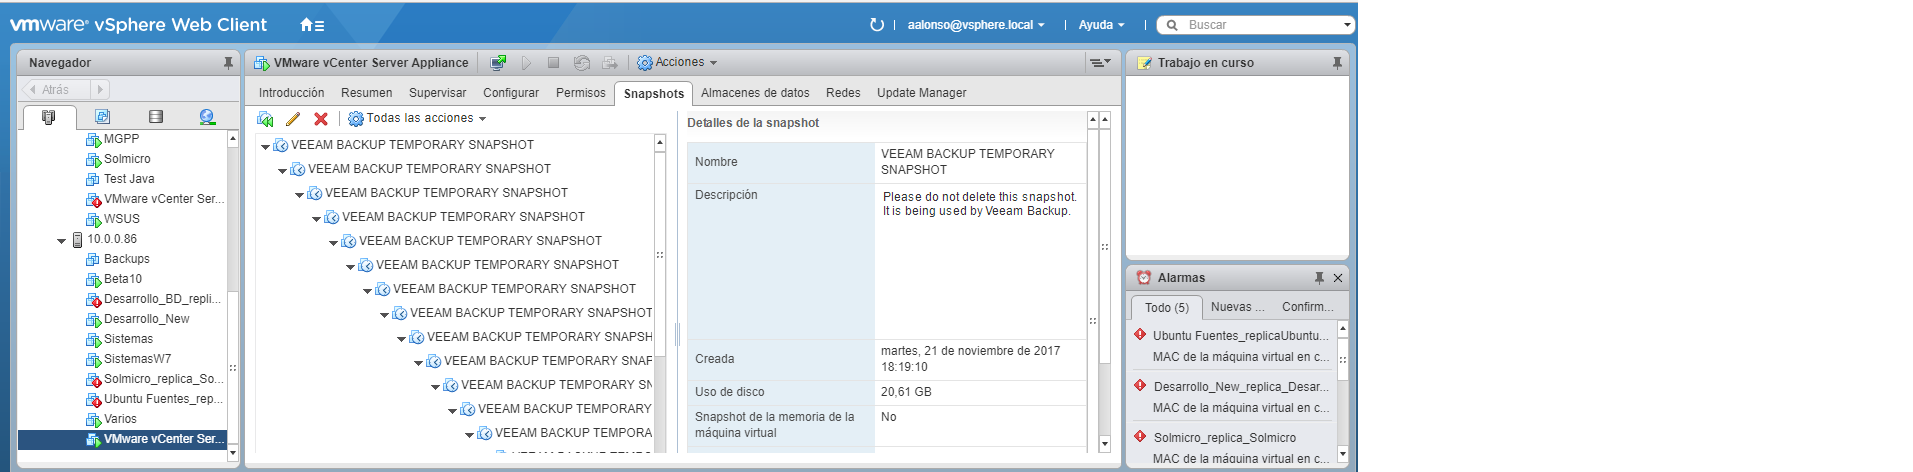Refresh the vSphere Web Client view
The height and width of the screenshot is (472, 1913).
tap(877, 25)
